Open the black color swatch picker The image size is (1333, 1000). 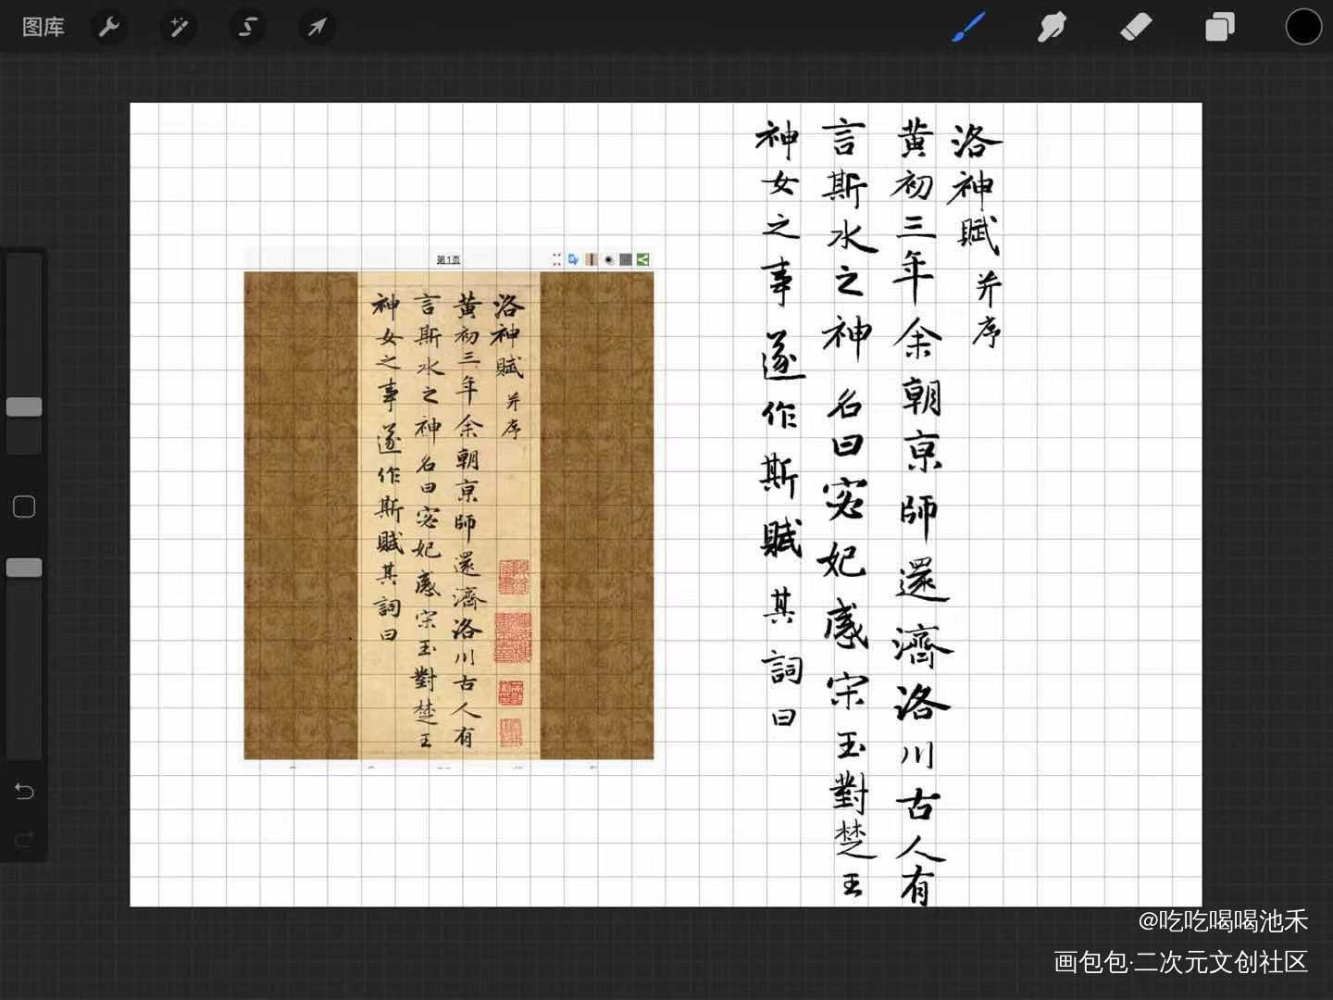pyautogui.click(x=1303, y=27)
